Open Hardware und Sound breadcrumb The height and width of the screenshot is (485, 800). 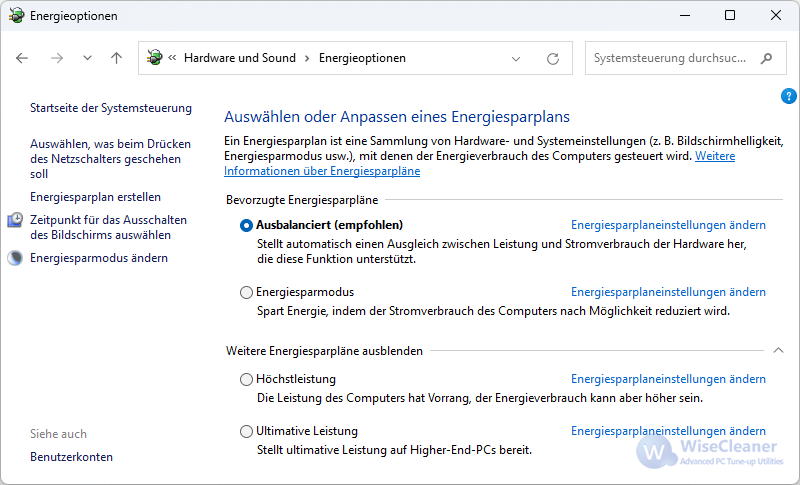tap(240, 58)
